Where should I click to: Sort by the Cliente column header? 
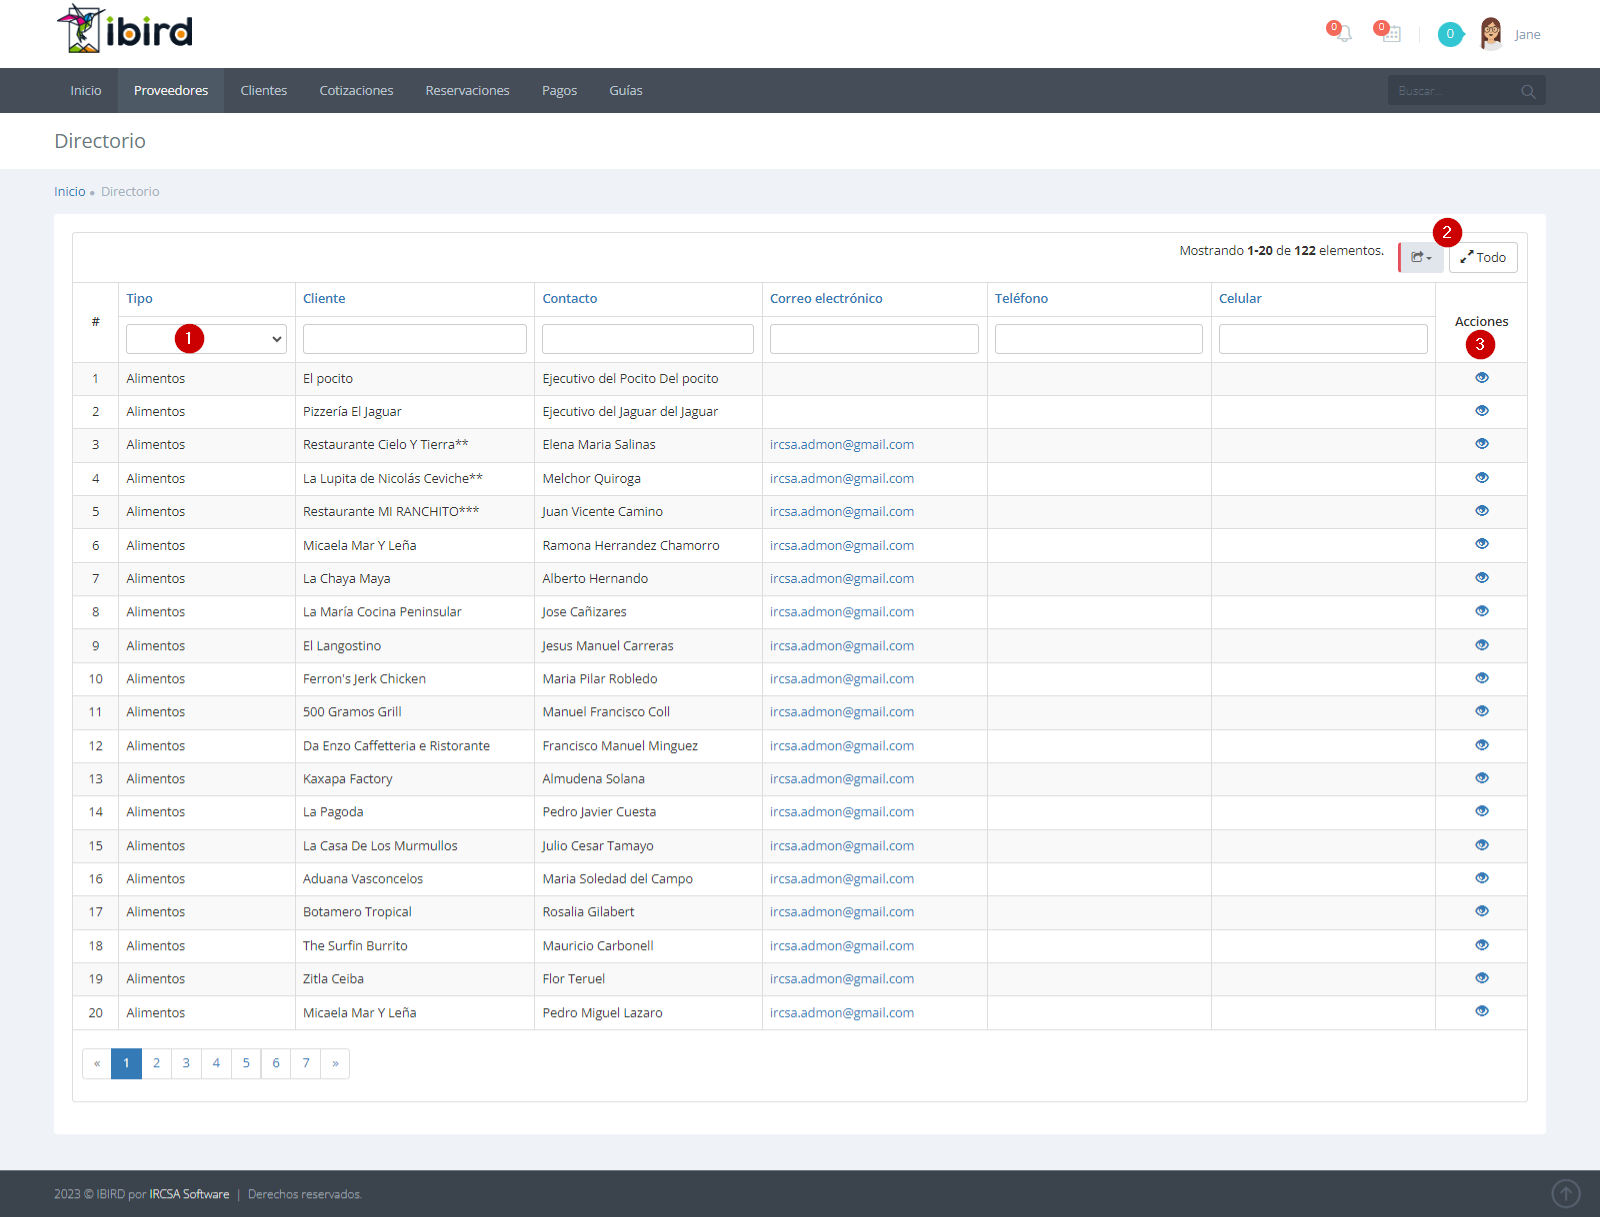[324, 299]
